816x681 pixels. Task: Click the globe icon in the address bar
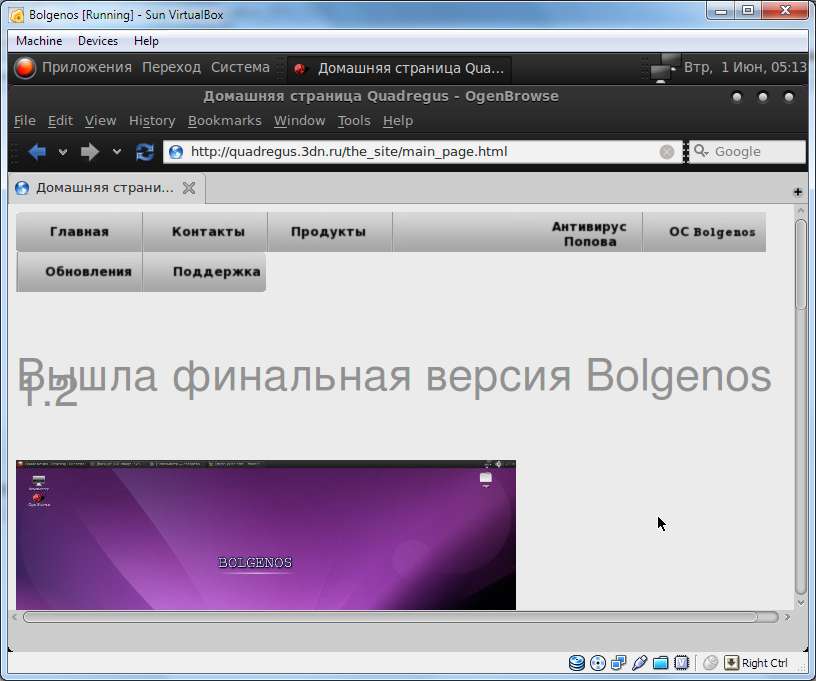pos(176,152)
